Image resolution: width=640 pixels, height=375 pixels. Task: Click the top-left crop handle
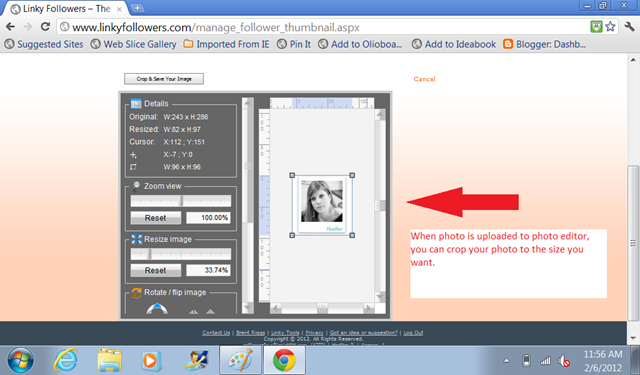[x=292, y=175]
